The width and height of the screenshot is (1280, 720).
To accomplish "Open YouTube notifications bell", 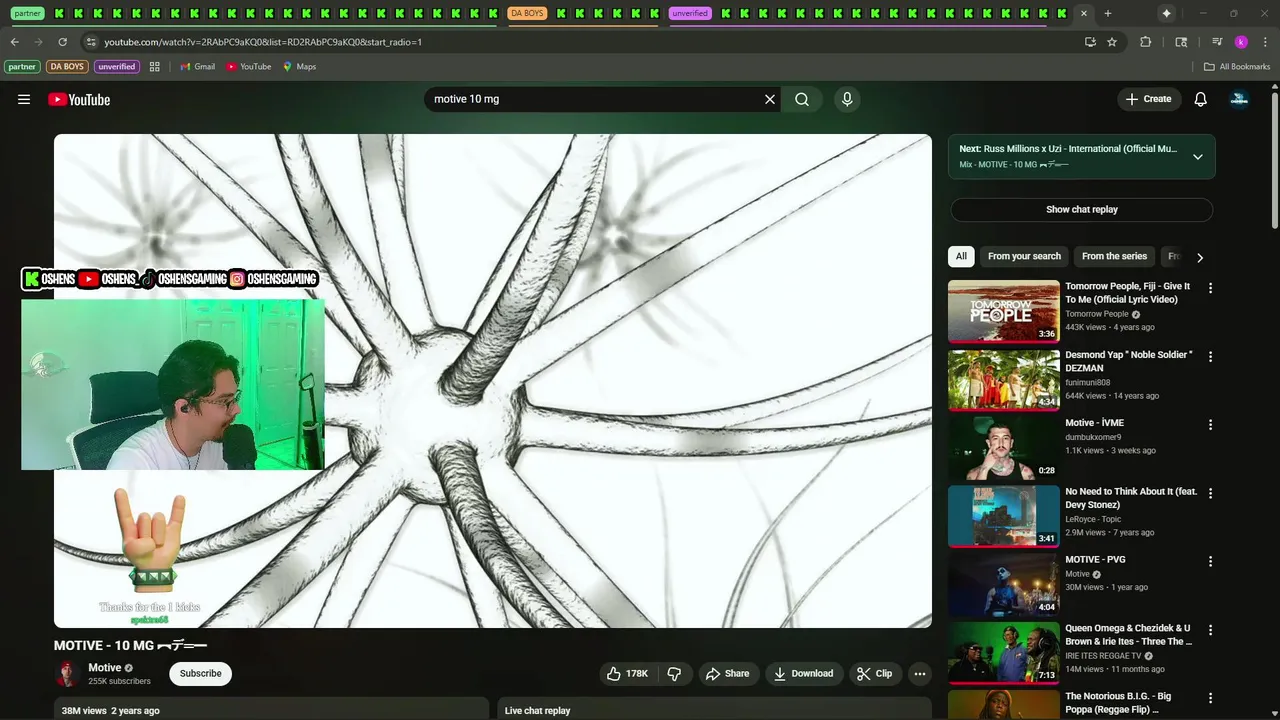I will [x=1200, y=99].
